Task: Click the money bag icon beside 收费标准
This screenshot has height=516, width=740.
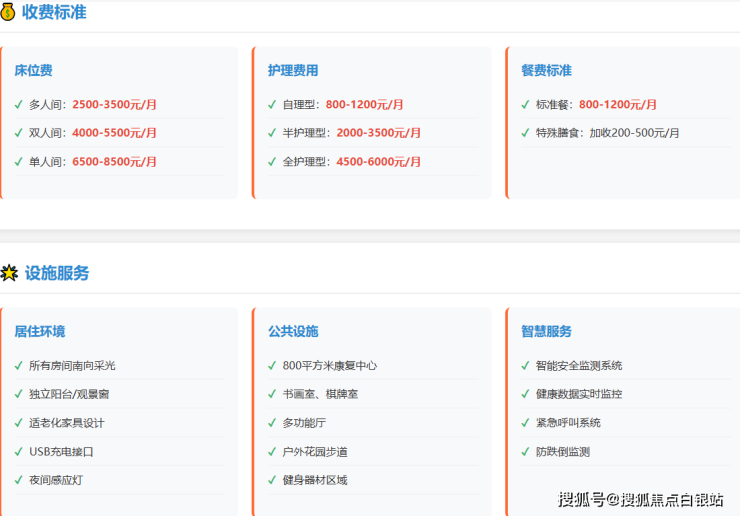Action: [9, 12]
